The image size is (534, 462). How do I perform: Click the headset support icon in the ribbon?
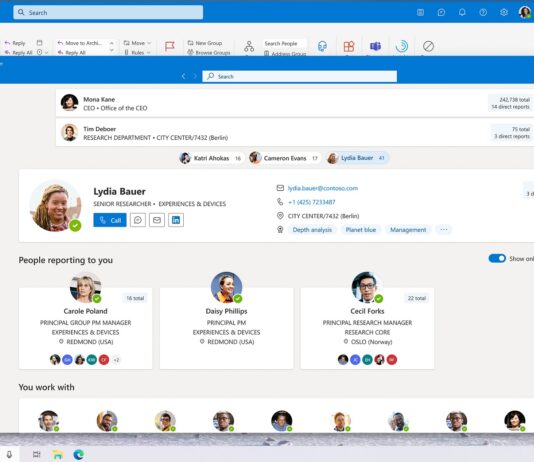(322, 46)
